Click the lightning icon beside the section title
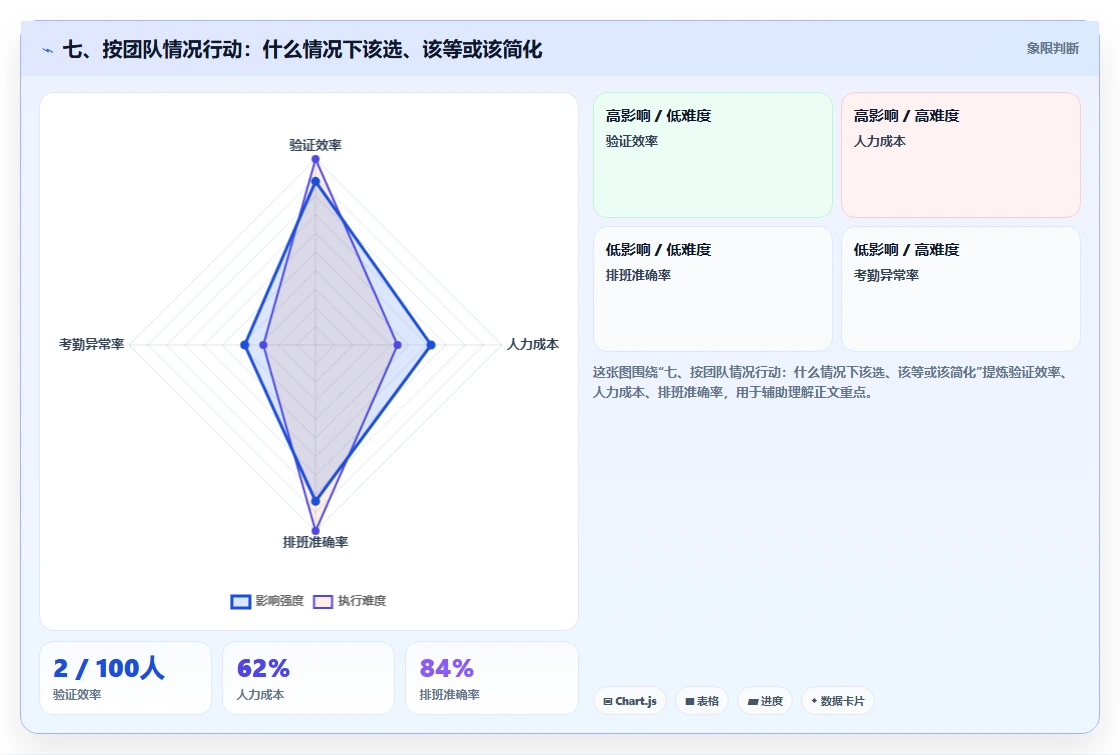 coord(48,50)
